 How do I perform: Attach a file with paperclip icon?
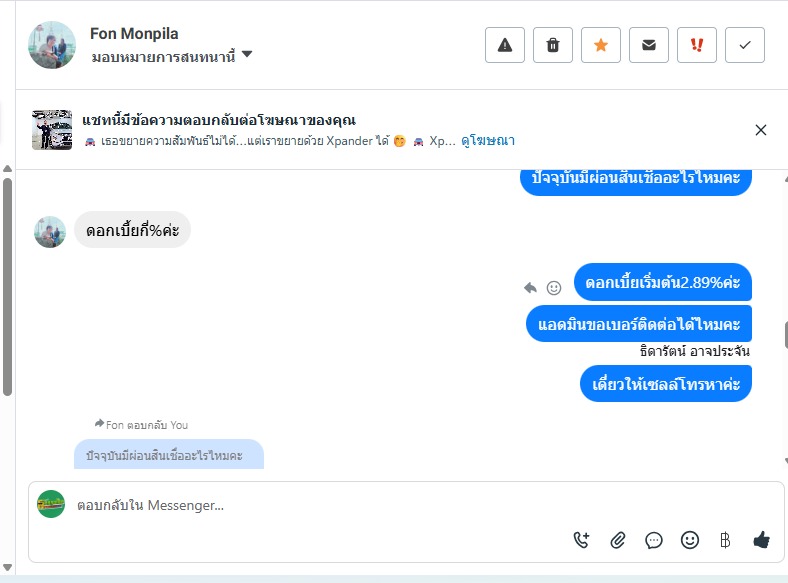[x=618, y=540]
